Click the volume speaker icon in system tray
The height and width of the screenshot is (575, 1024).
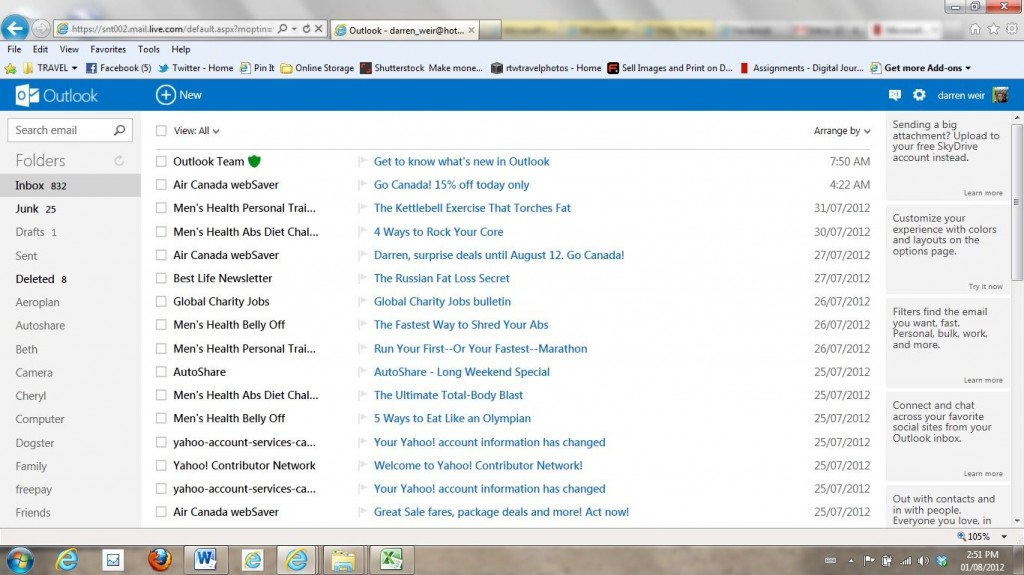pos(923,561)
